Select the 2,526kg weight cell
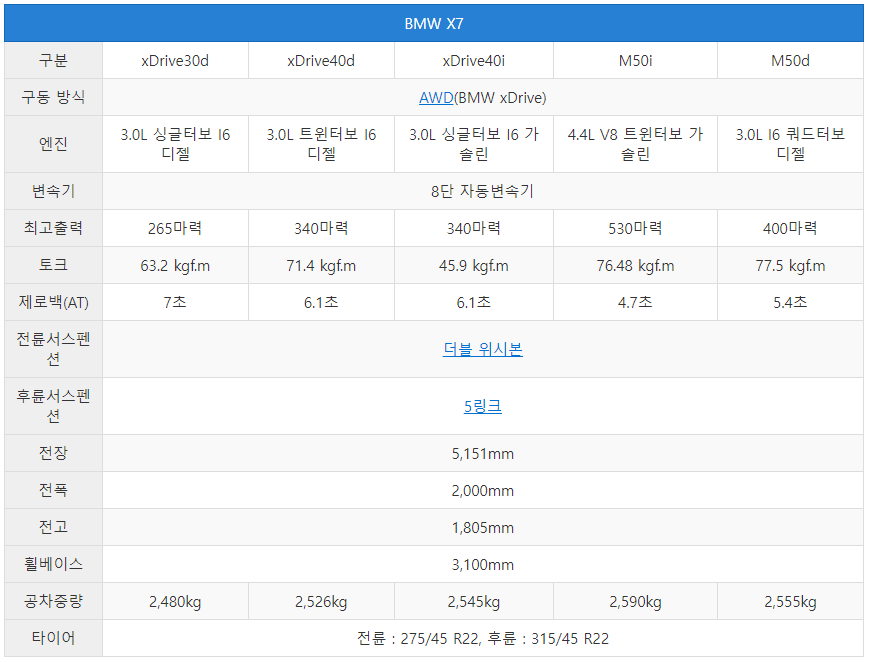 321,601
